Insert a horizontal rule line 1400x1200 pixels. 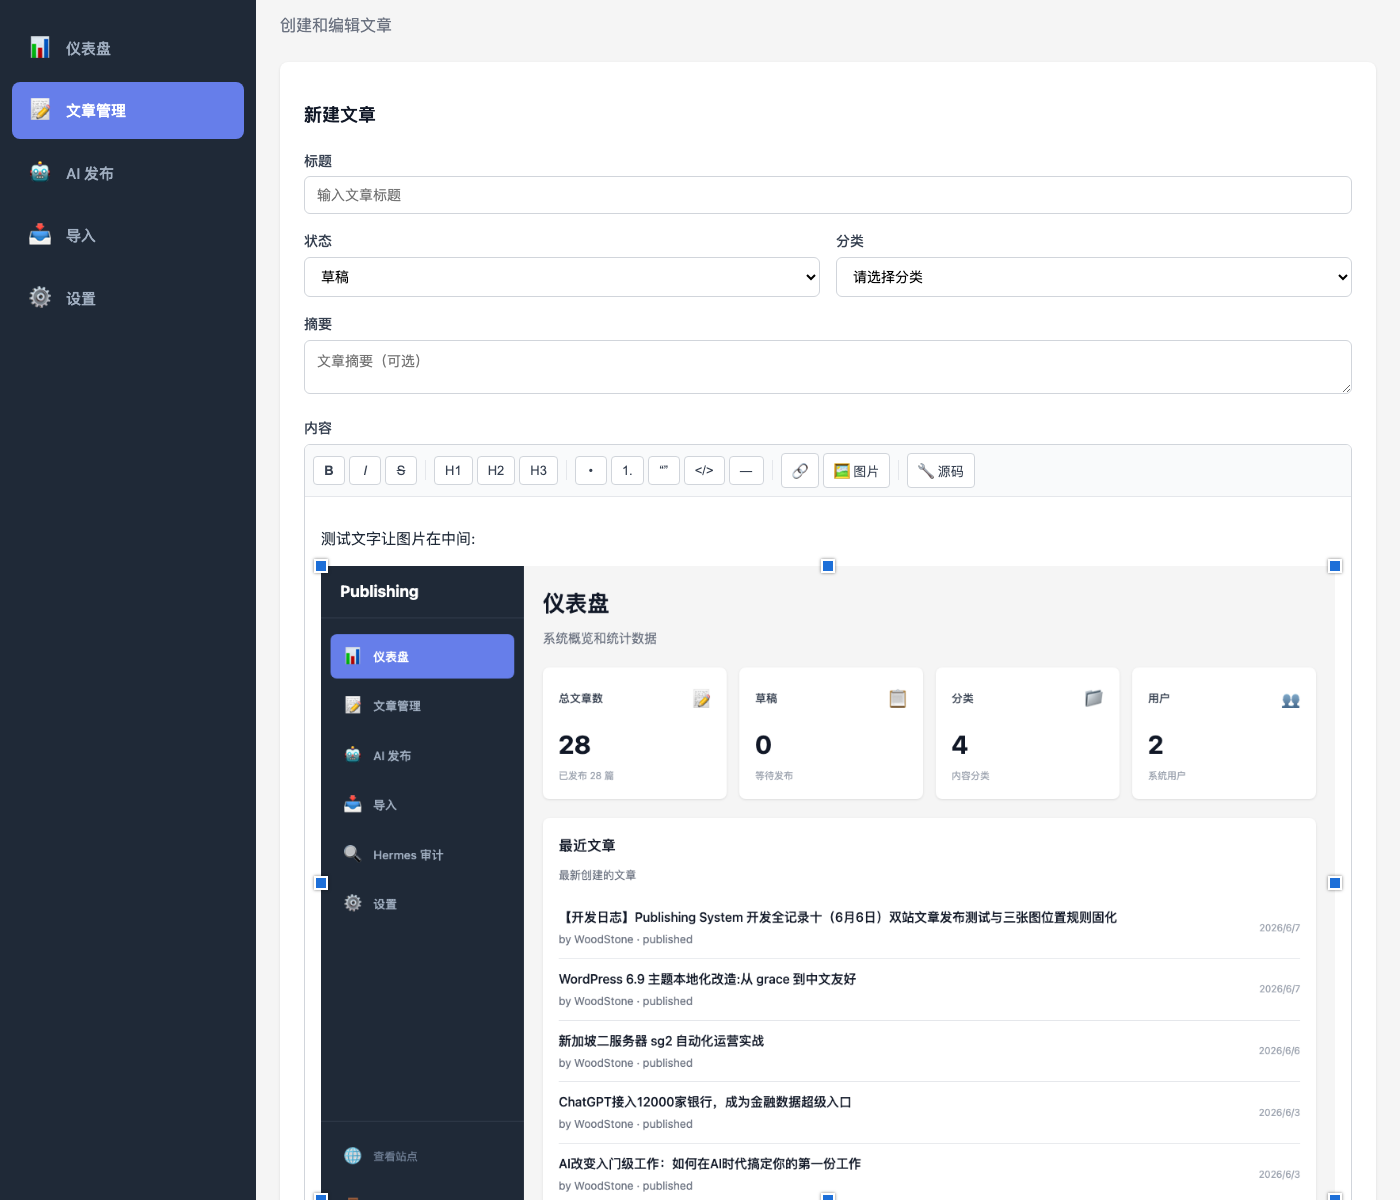click(x=746, y=471)
